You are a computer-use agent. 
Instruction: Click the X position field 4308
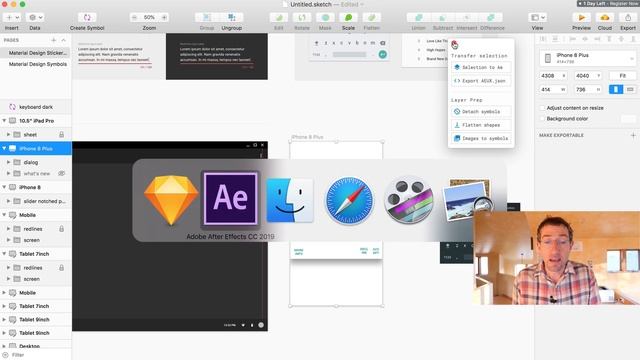tap(553, 76)
